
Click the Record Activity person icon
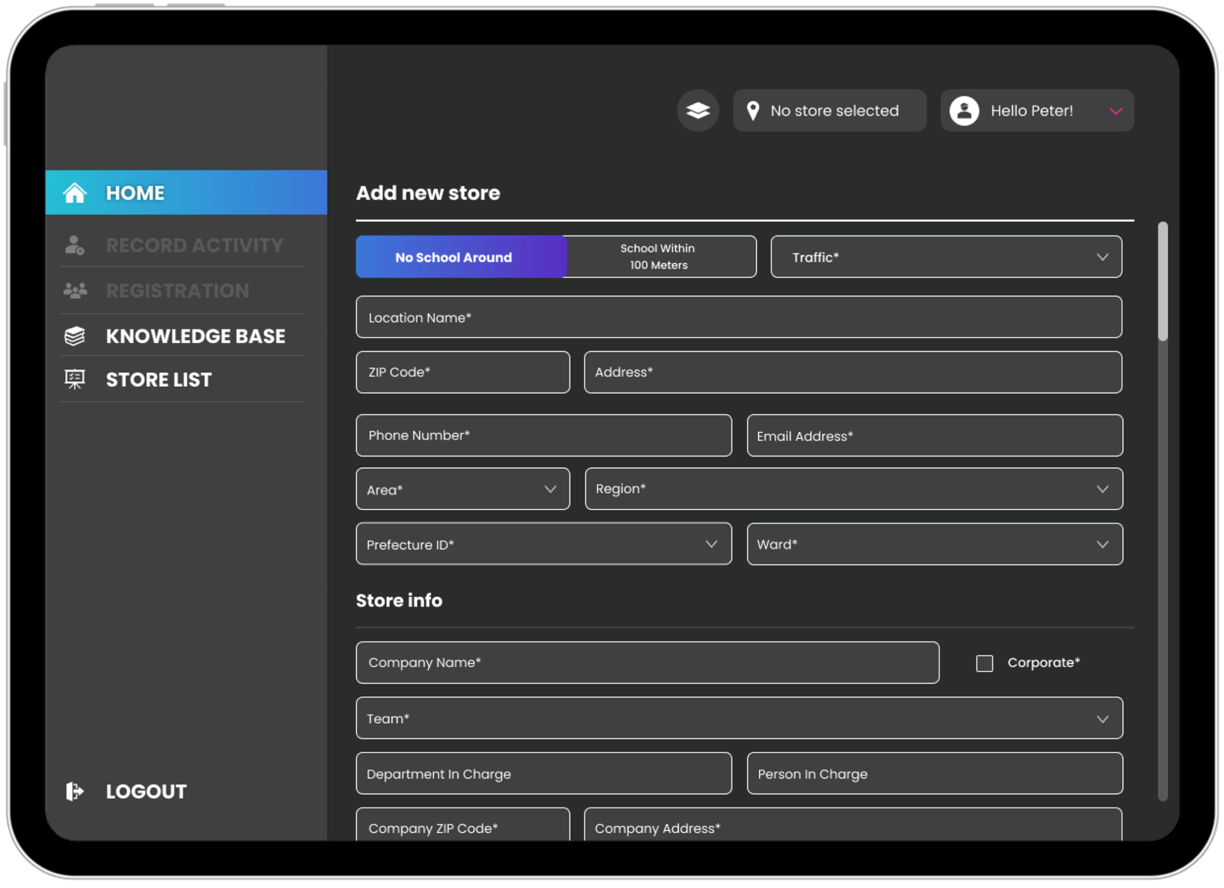(75, 245)
